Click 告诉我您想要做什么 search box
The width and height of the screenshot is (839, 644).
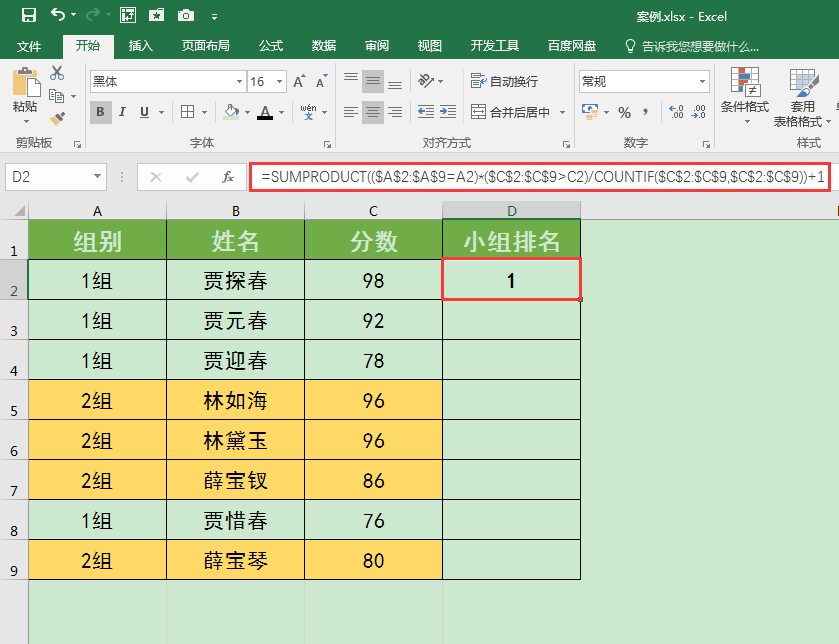692,47
